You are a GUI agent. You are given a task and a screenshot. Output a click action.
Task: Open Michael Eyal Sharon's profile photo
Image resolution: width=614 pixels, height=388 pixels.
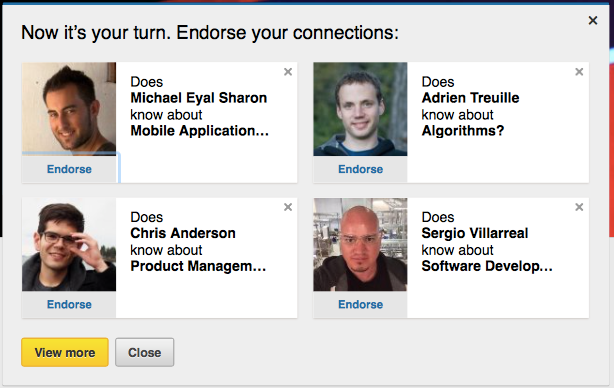[x=69, y=109]
